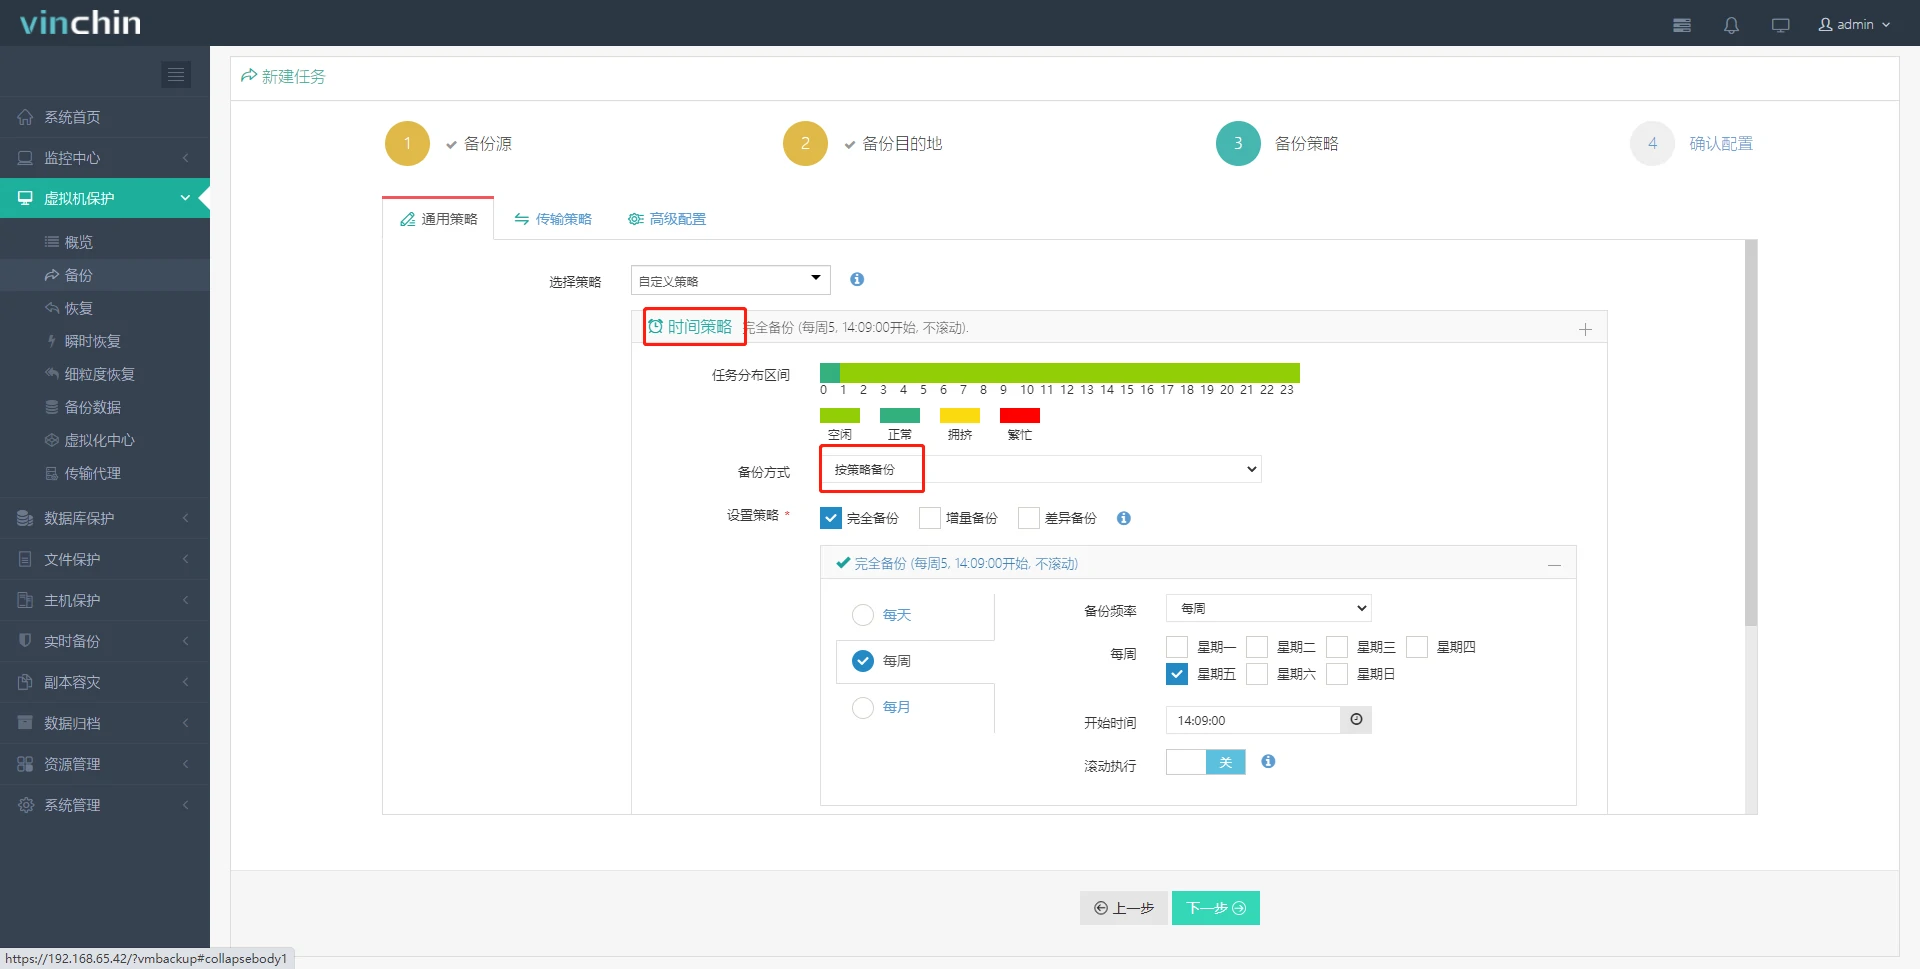Switch to 传输策略 tab
Image resolution: width=1920 pixels, height=969 pixels.
point(553,219)
